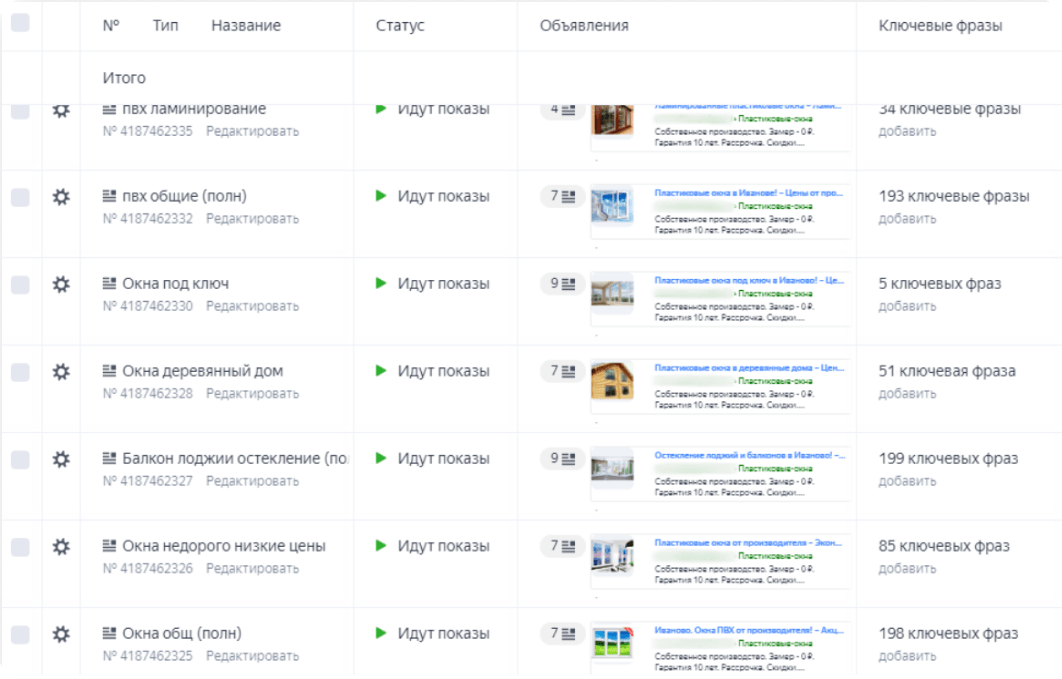Click the 7 ads counter for пвх общие (полн)
This screenshot has height=679, width=1062.
(x=562, y=197)
